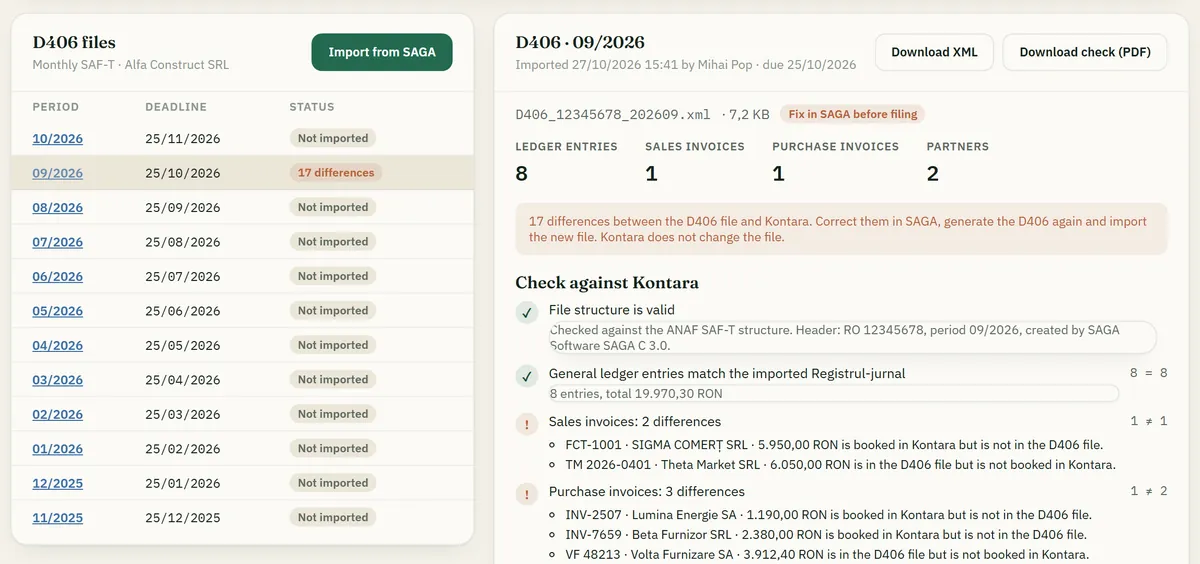Click the File structure is valid checkmark icon
This screenshot has height=564, width=1200.
coord(526,313)
